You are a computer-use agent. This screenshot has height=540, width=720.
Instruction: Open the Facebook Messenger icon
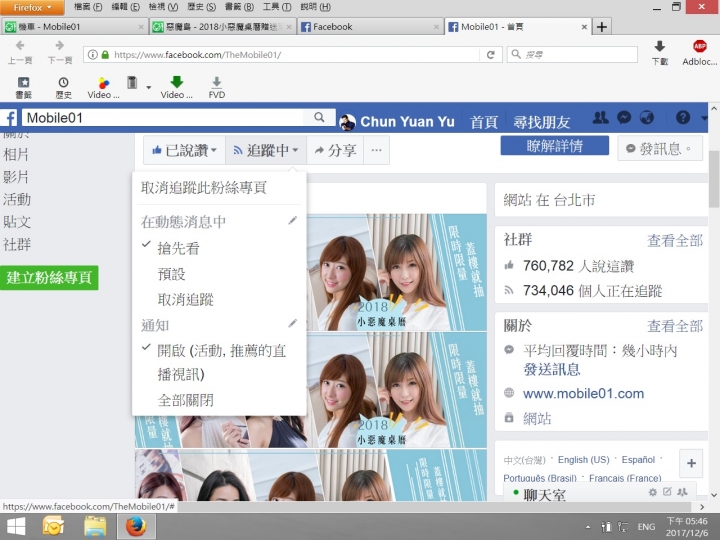(624, 118)
